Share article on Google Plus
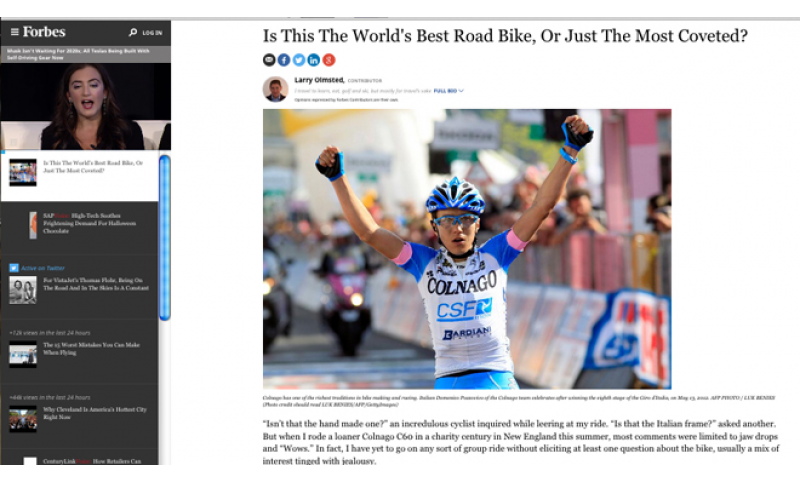The image size is (800, 484). pyautogui.click(x=329, y=60)
